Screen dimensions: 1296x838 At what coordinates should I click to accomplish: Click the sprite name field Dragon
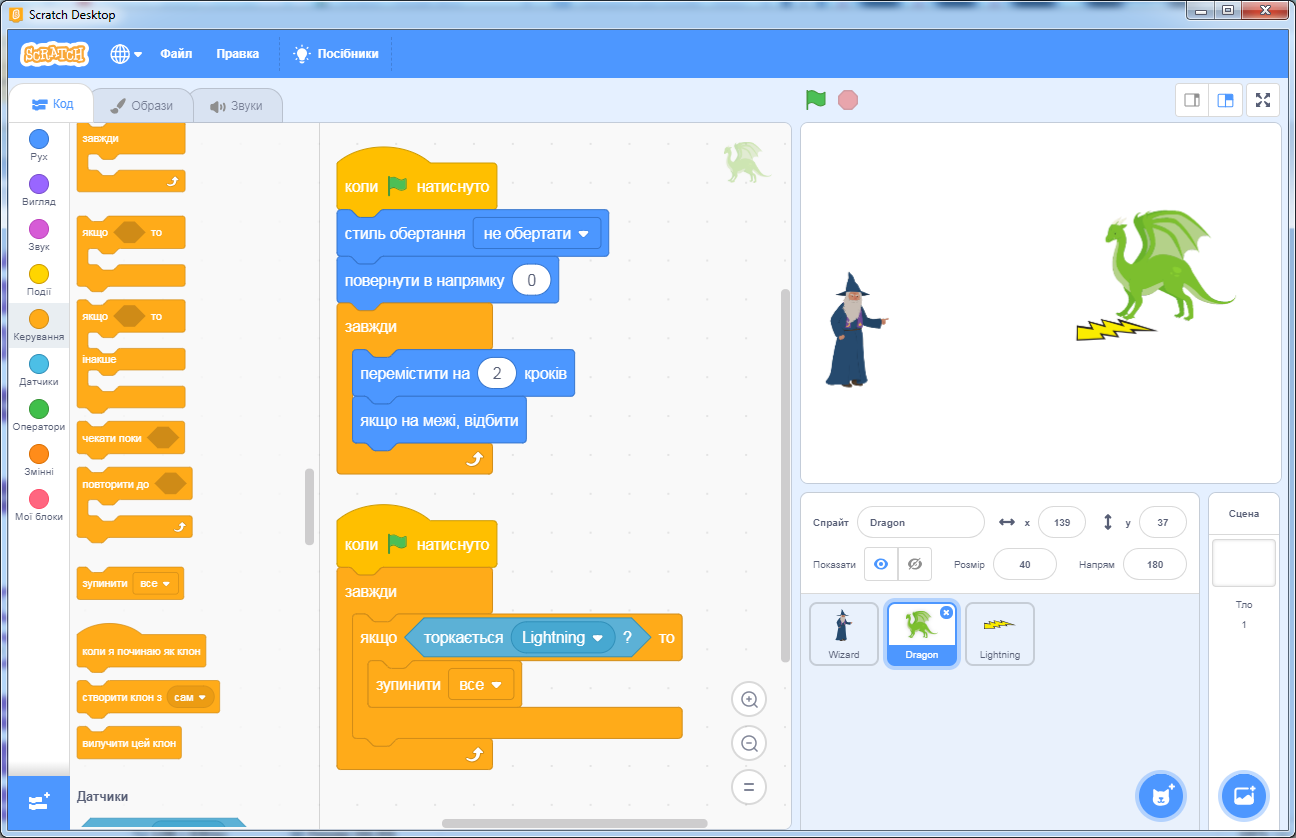click(921, 522)
